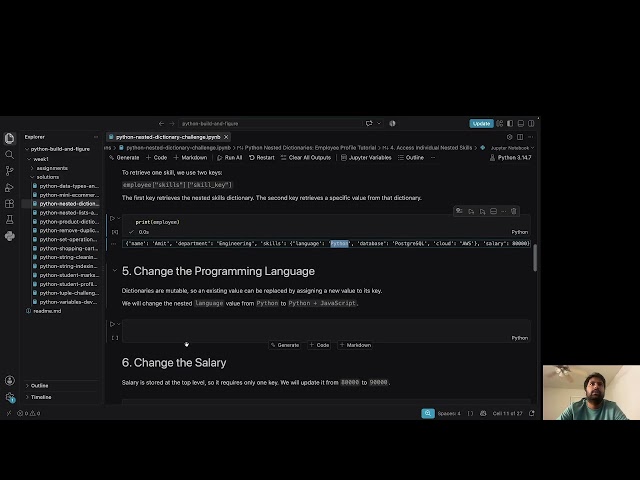Screen dimensions: 640x480
Task: Click the trash icon to delete the cell
Action: click(514, 211)
